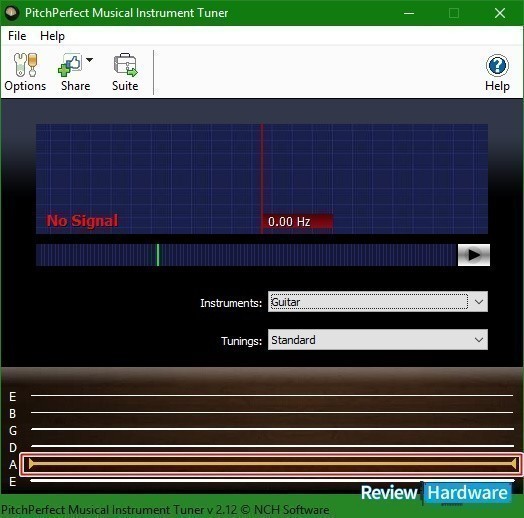Minimize the PitchPerfect window
Screen dimensions: 524x518
[x=409, y=13]
